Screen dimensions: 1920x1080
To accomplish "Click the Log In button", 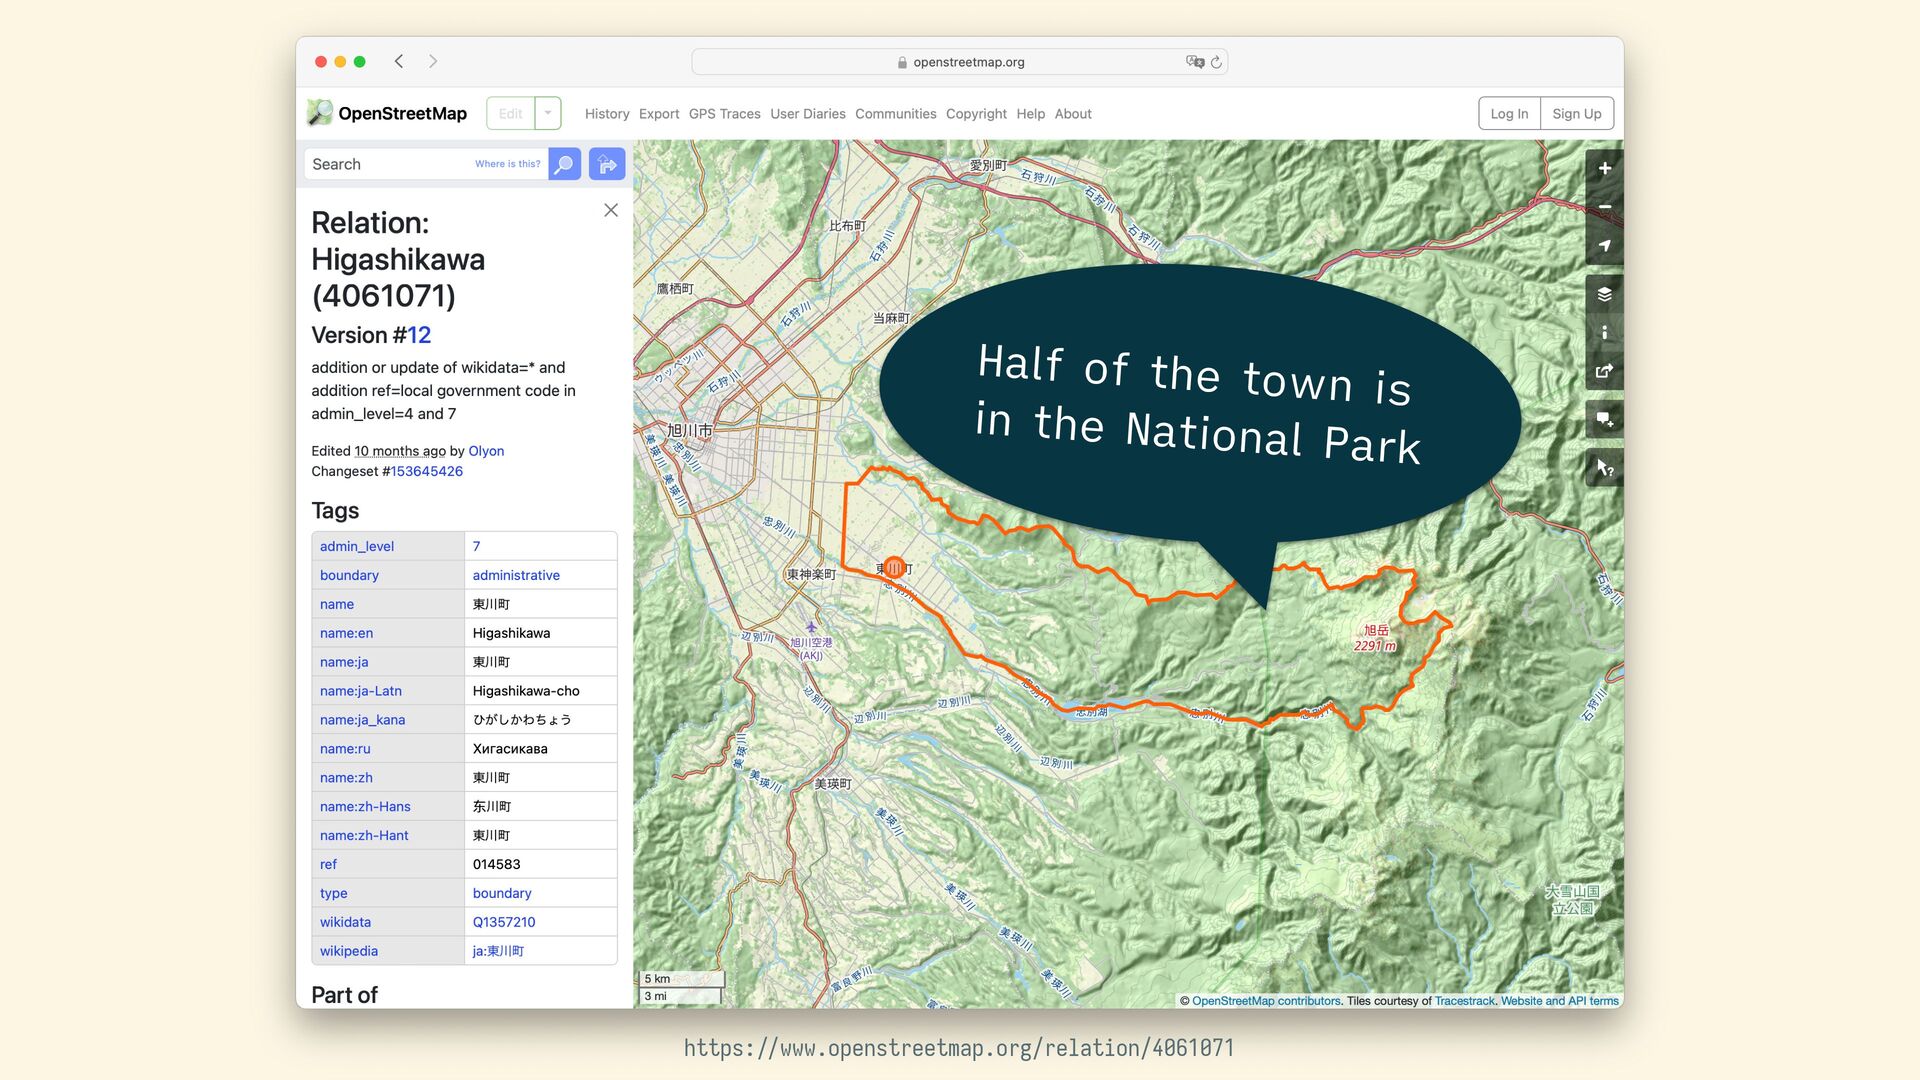I will [1508, 114].
